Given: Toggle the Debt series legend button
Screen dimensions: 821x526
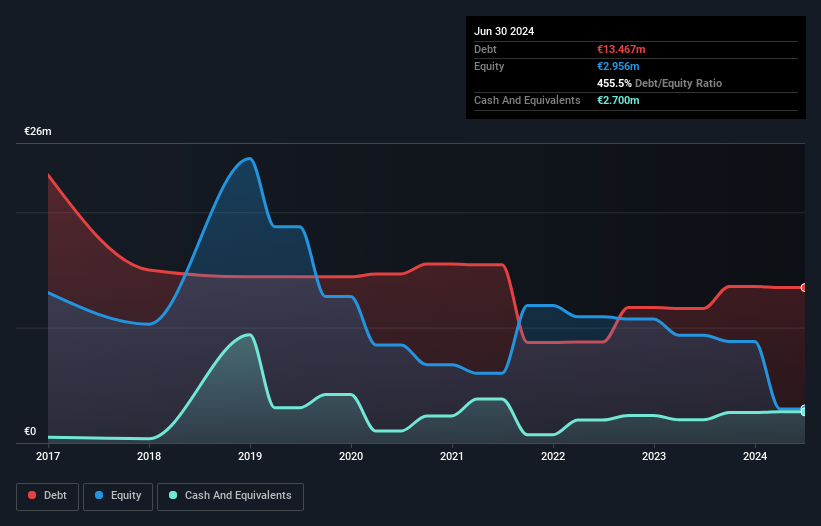Looking at the screenshot, I should [48, 497].
